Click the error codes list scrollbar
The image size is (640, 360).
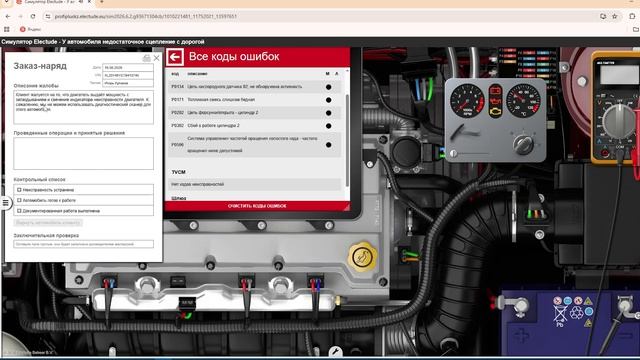pyautogui.click(x=347, y=141)
